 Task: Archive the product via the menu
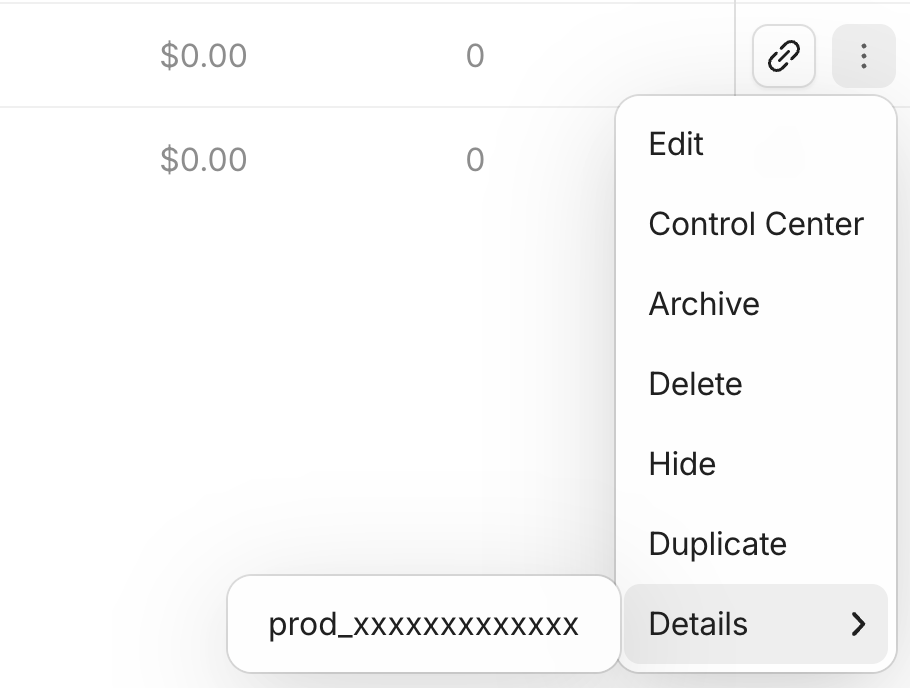pyautogui.click(x=704, y=304)
